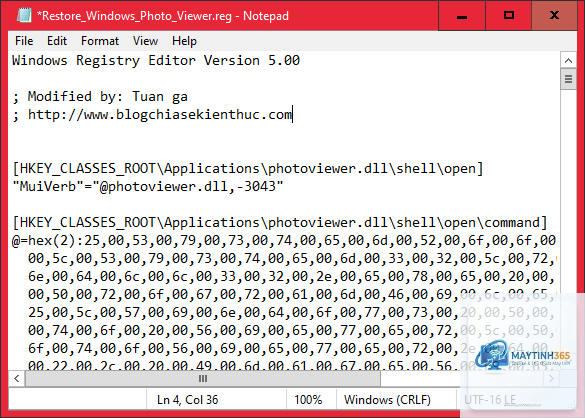Image resolution: width=585 pixels, height=418 pixels.
Task: Open the Help menu
Action: (x=184, y=41)
